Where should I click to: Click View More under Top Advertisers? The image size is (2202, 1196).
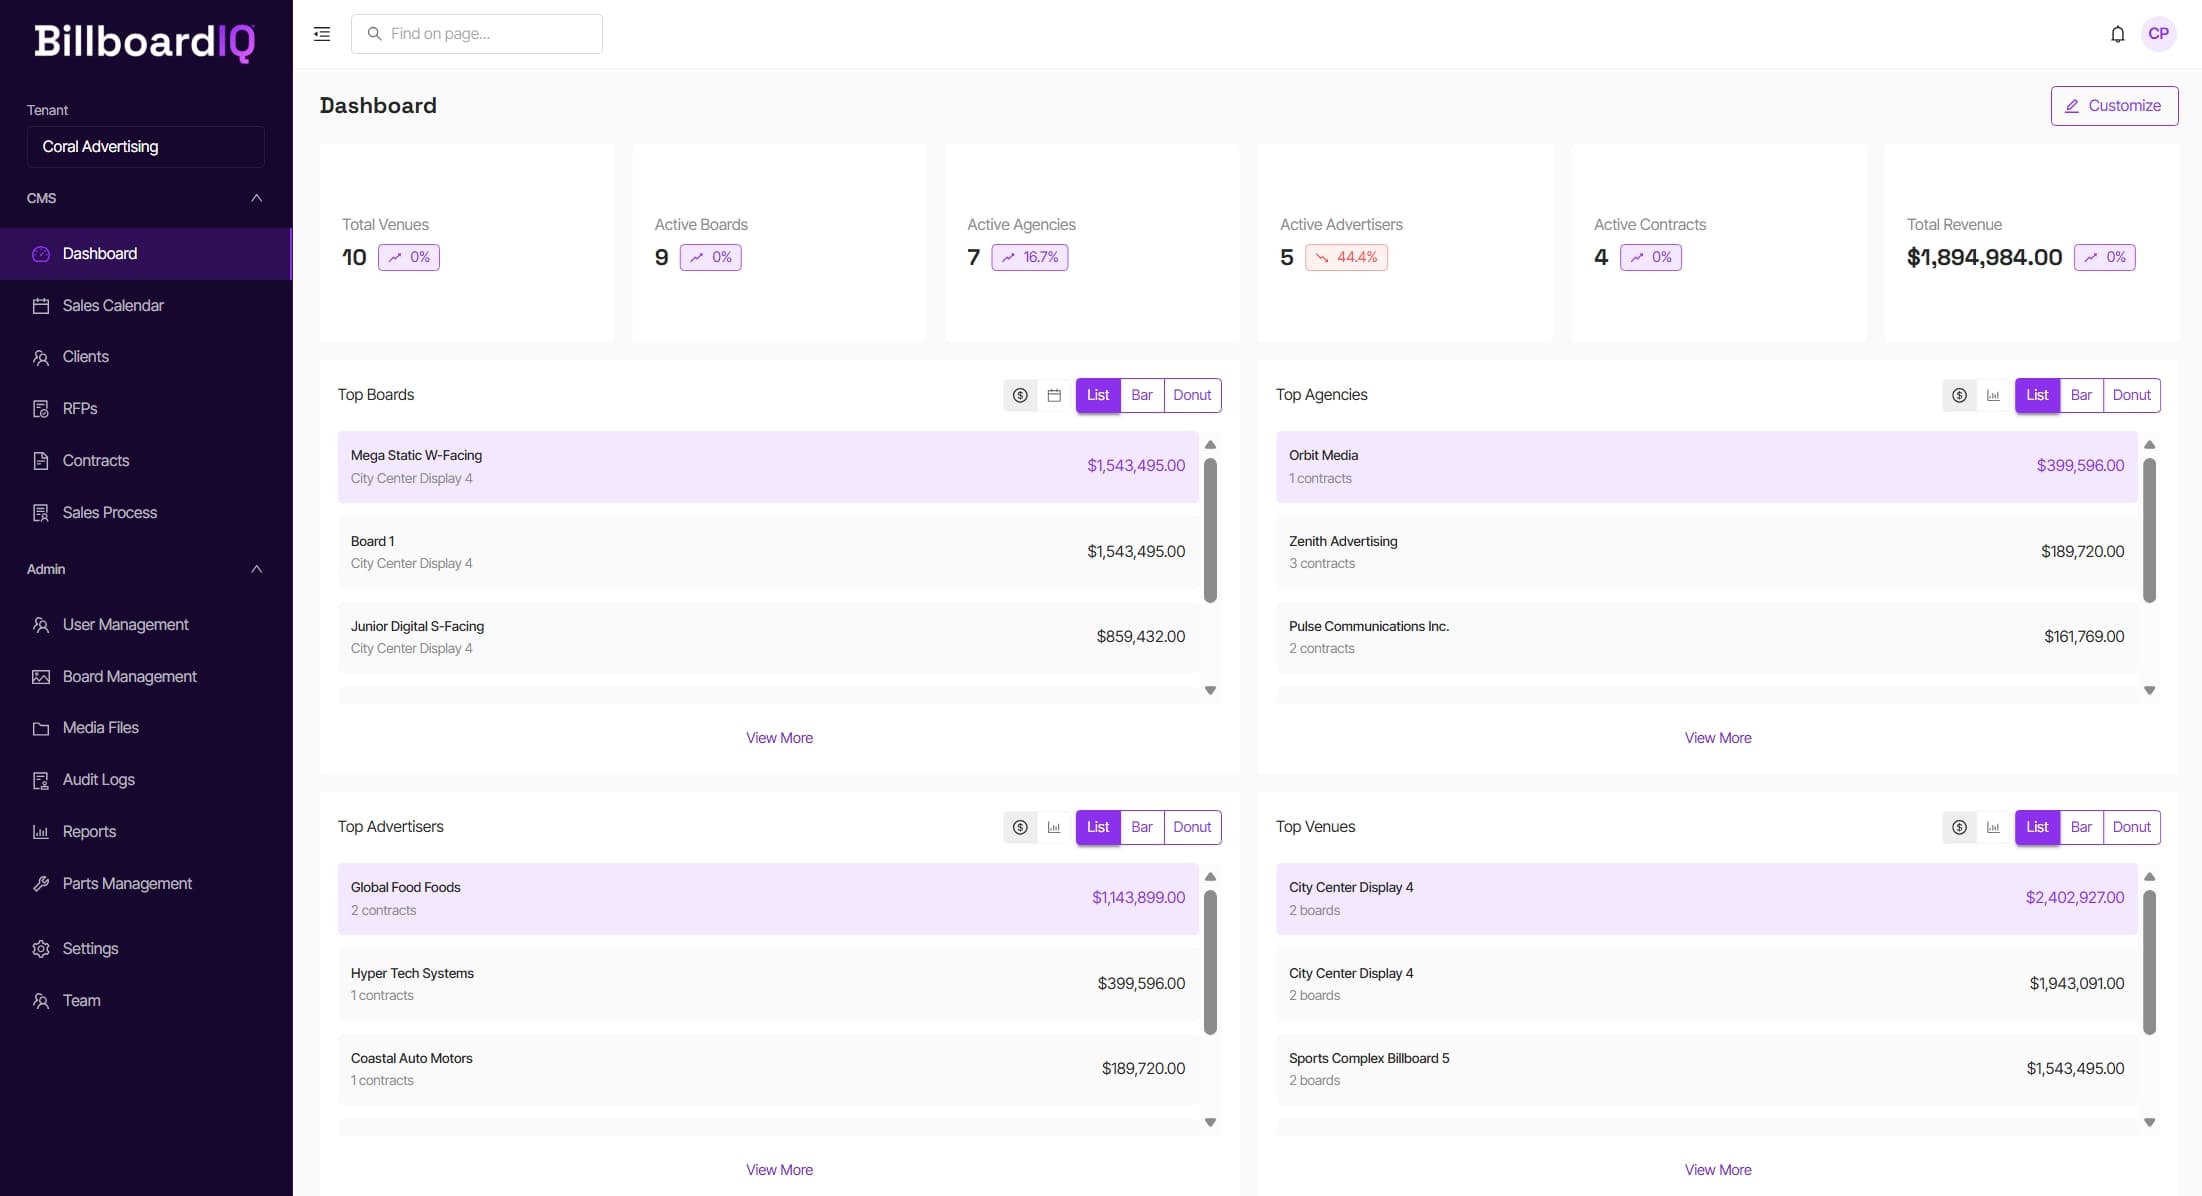tap(779, 1170)
